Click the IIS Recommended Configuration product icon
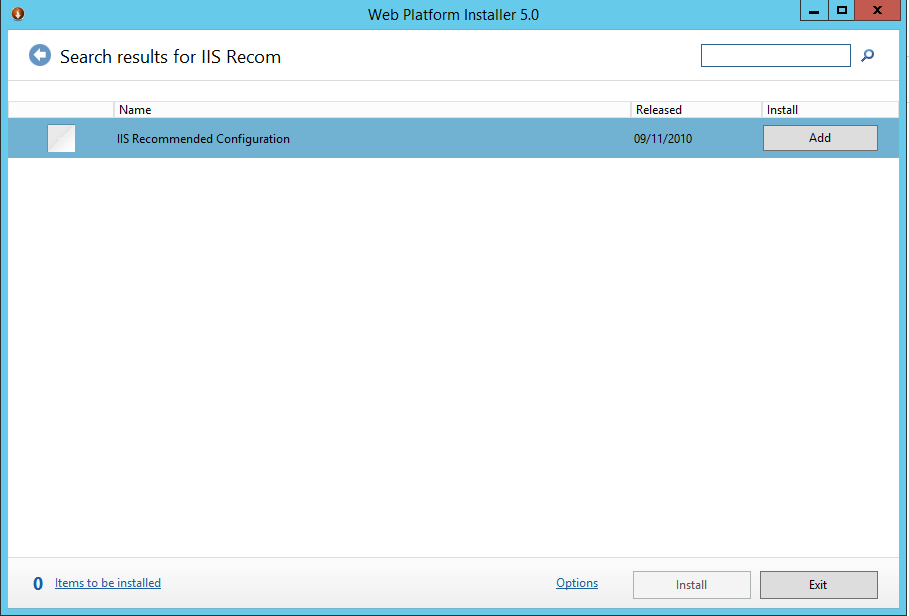Image resolution: width=909 pixels, height=616 pixels. click(61, 139)
